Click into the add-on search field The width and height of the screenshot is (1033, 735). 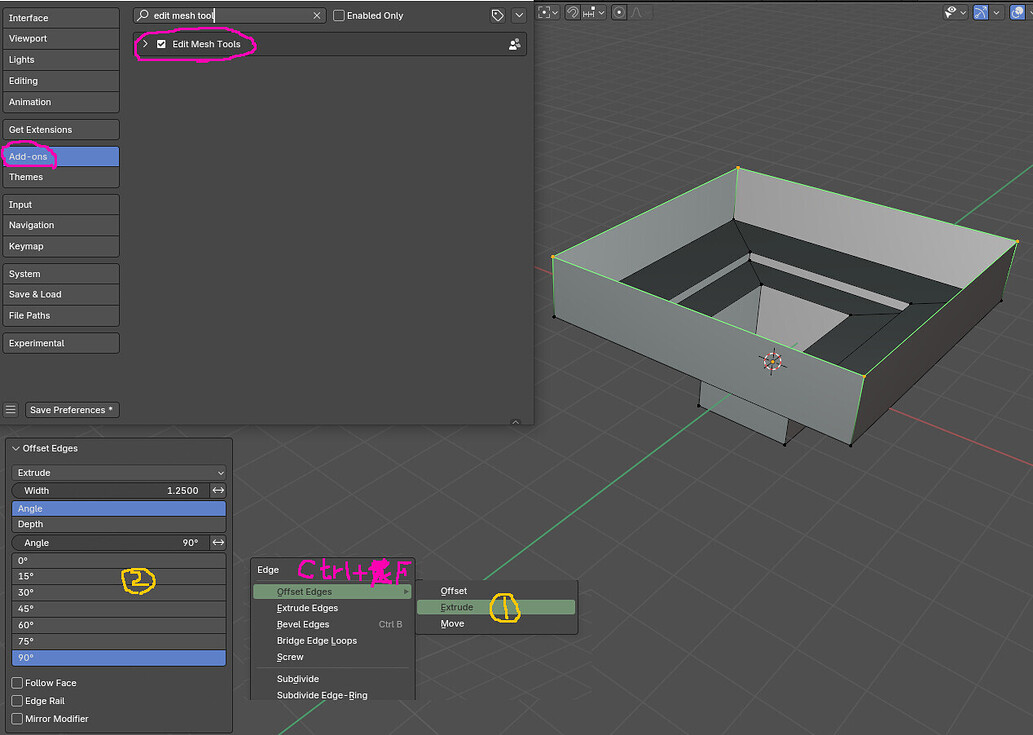230,15
